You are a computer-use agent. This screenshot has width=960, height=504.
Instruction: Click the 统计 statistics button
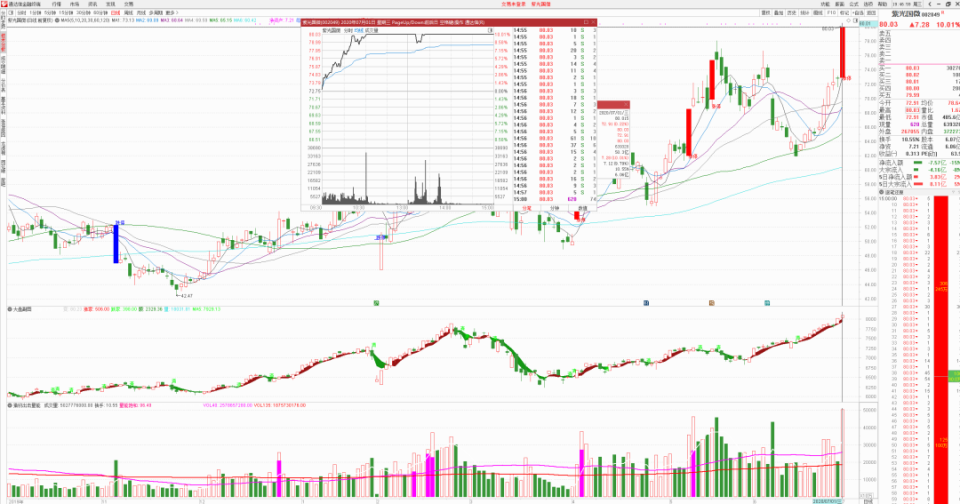click(x=804, y=13)
